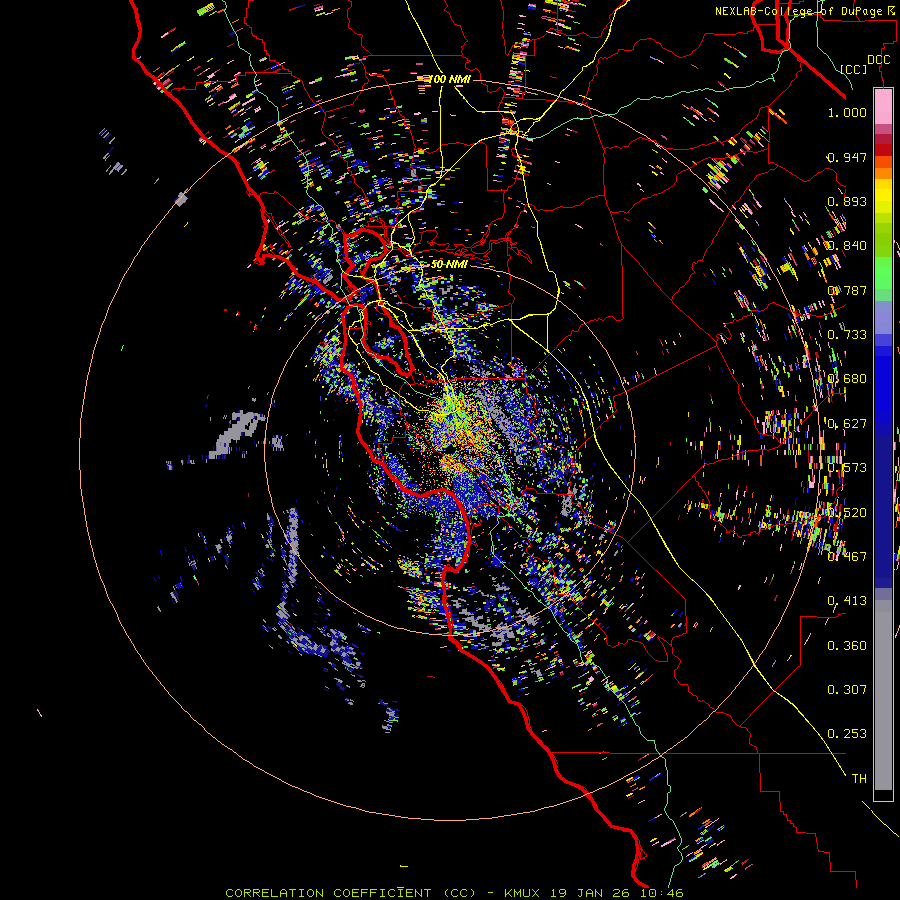Click the DCC product label
Viewport: 900px width, 900px height.
coord(878,60)
